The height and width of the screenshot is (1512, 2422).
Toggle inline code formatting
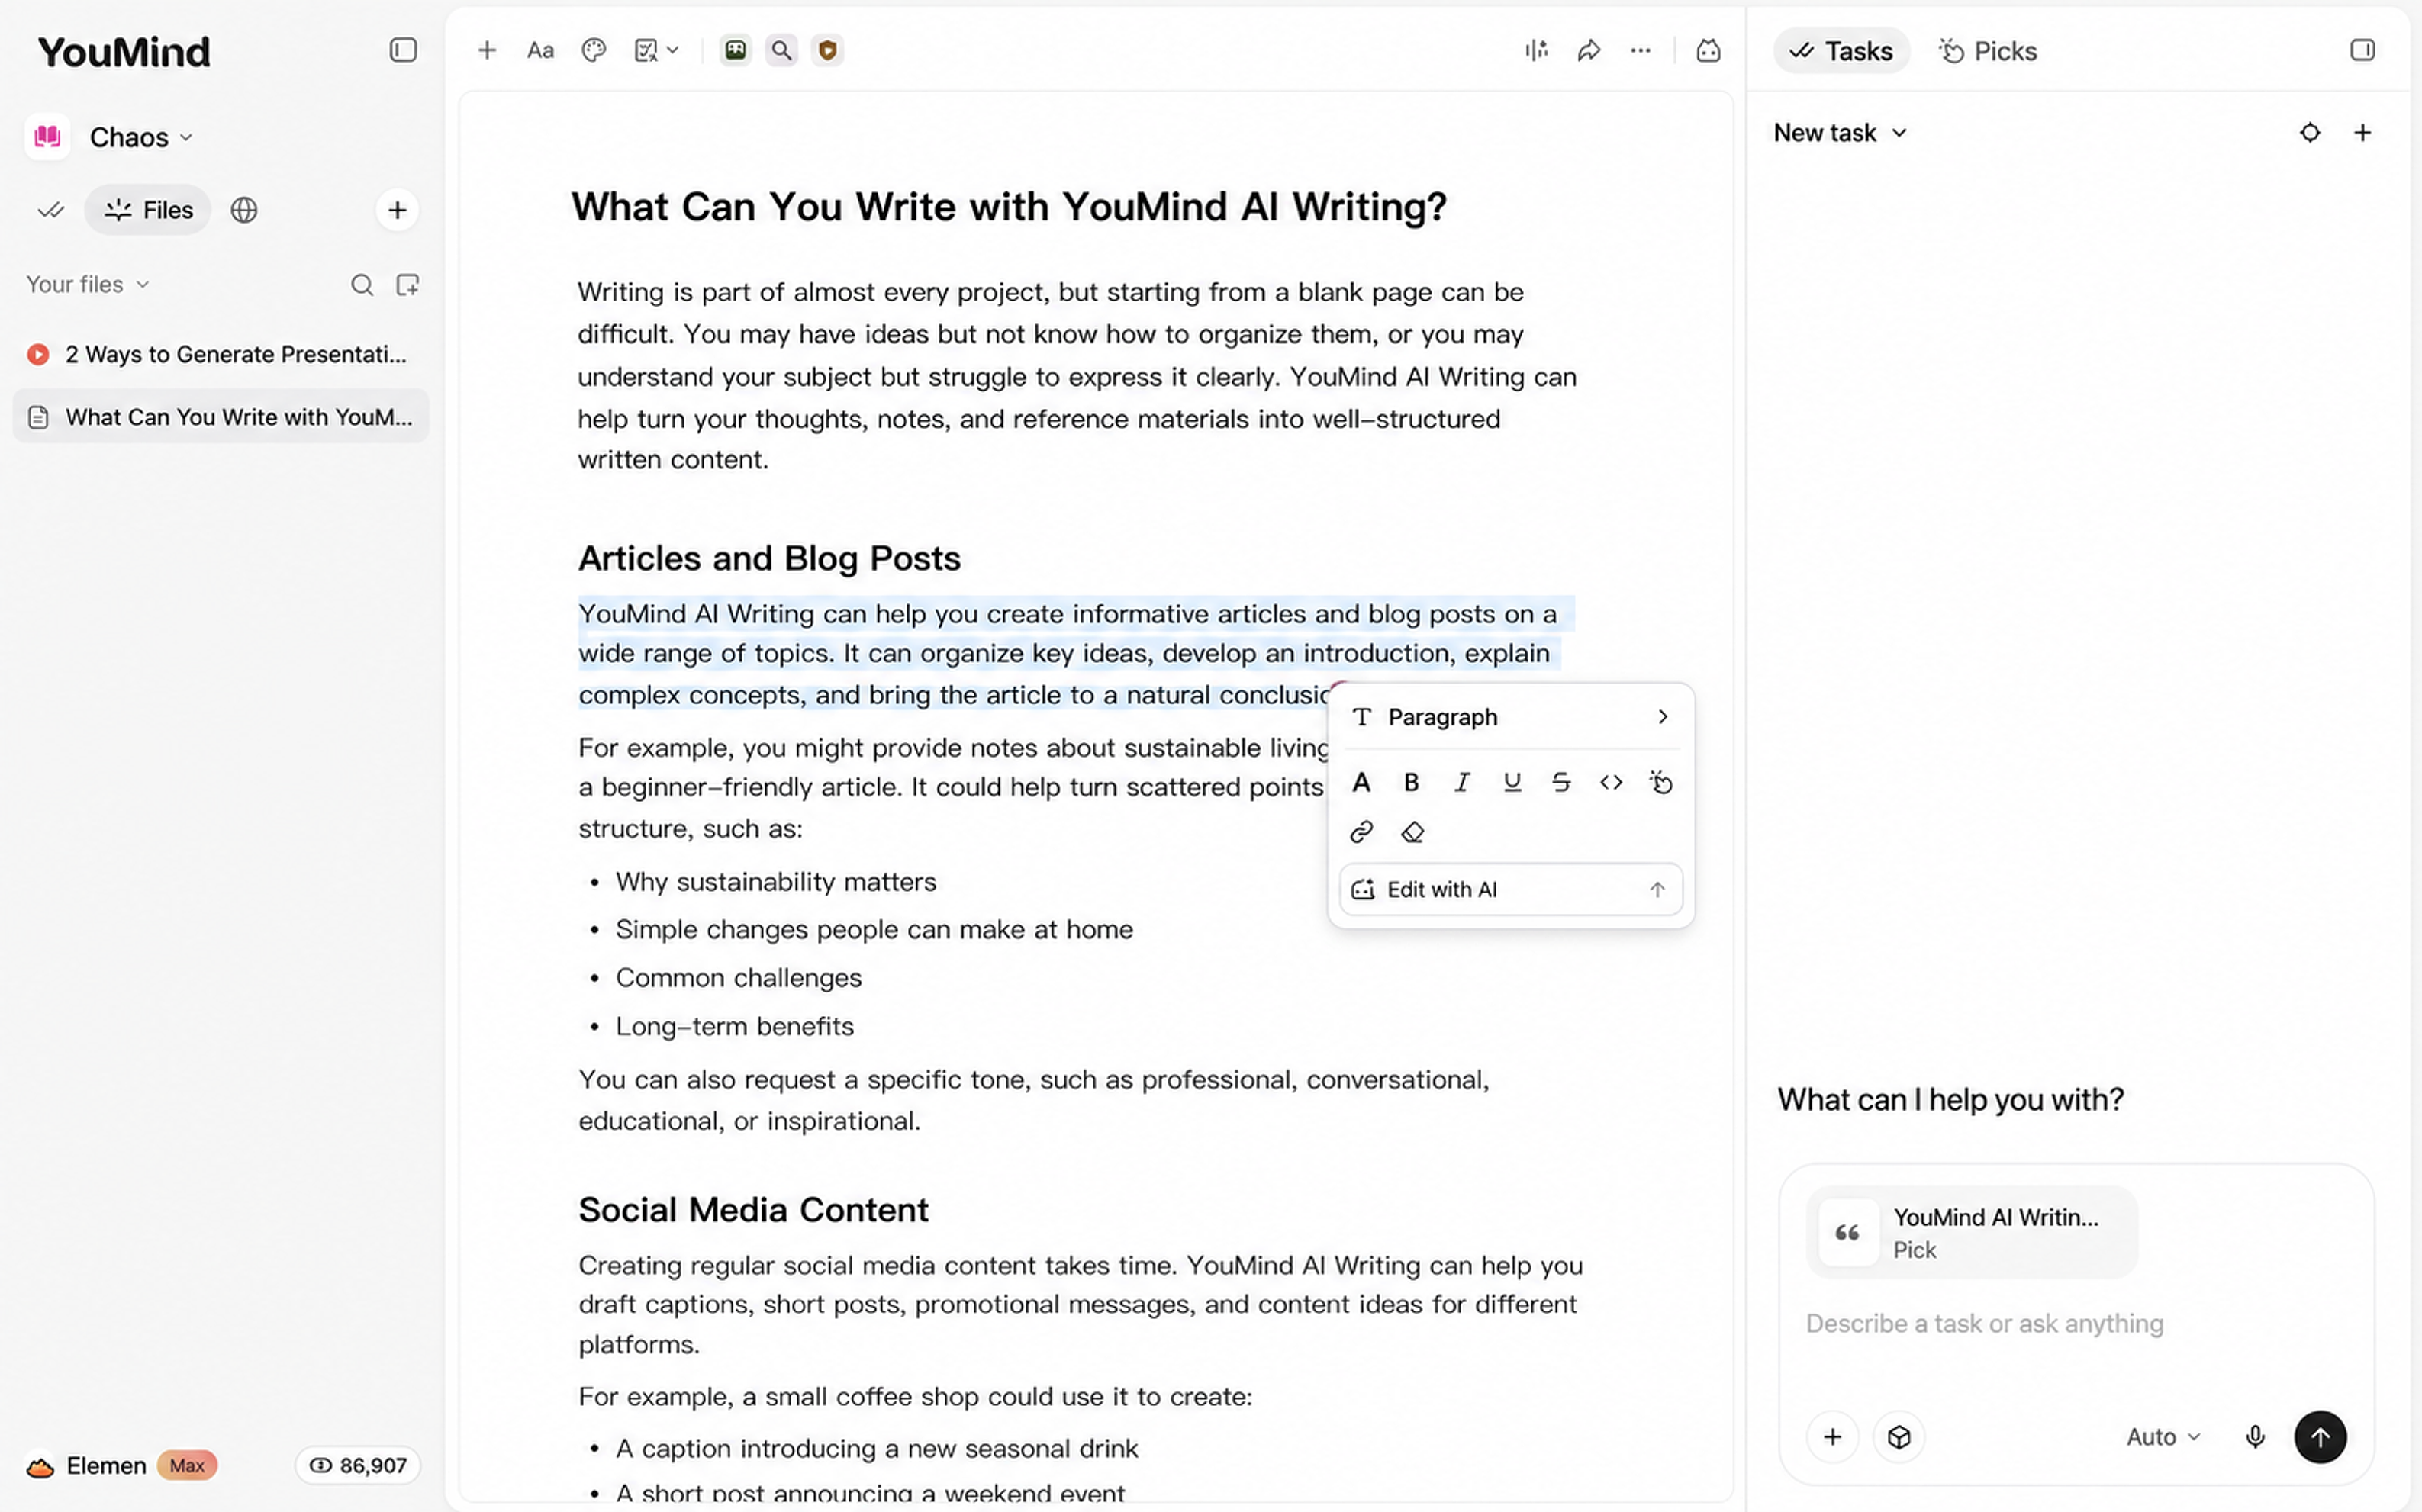click(x=1611, y=782)
